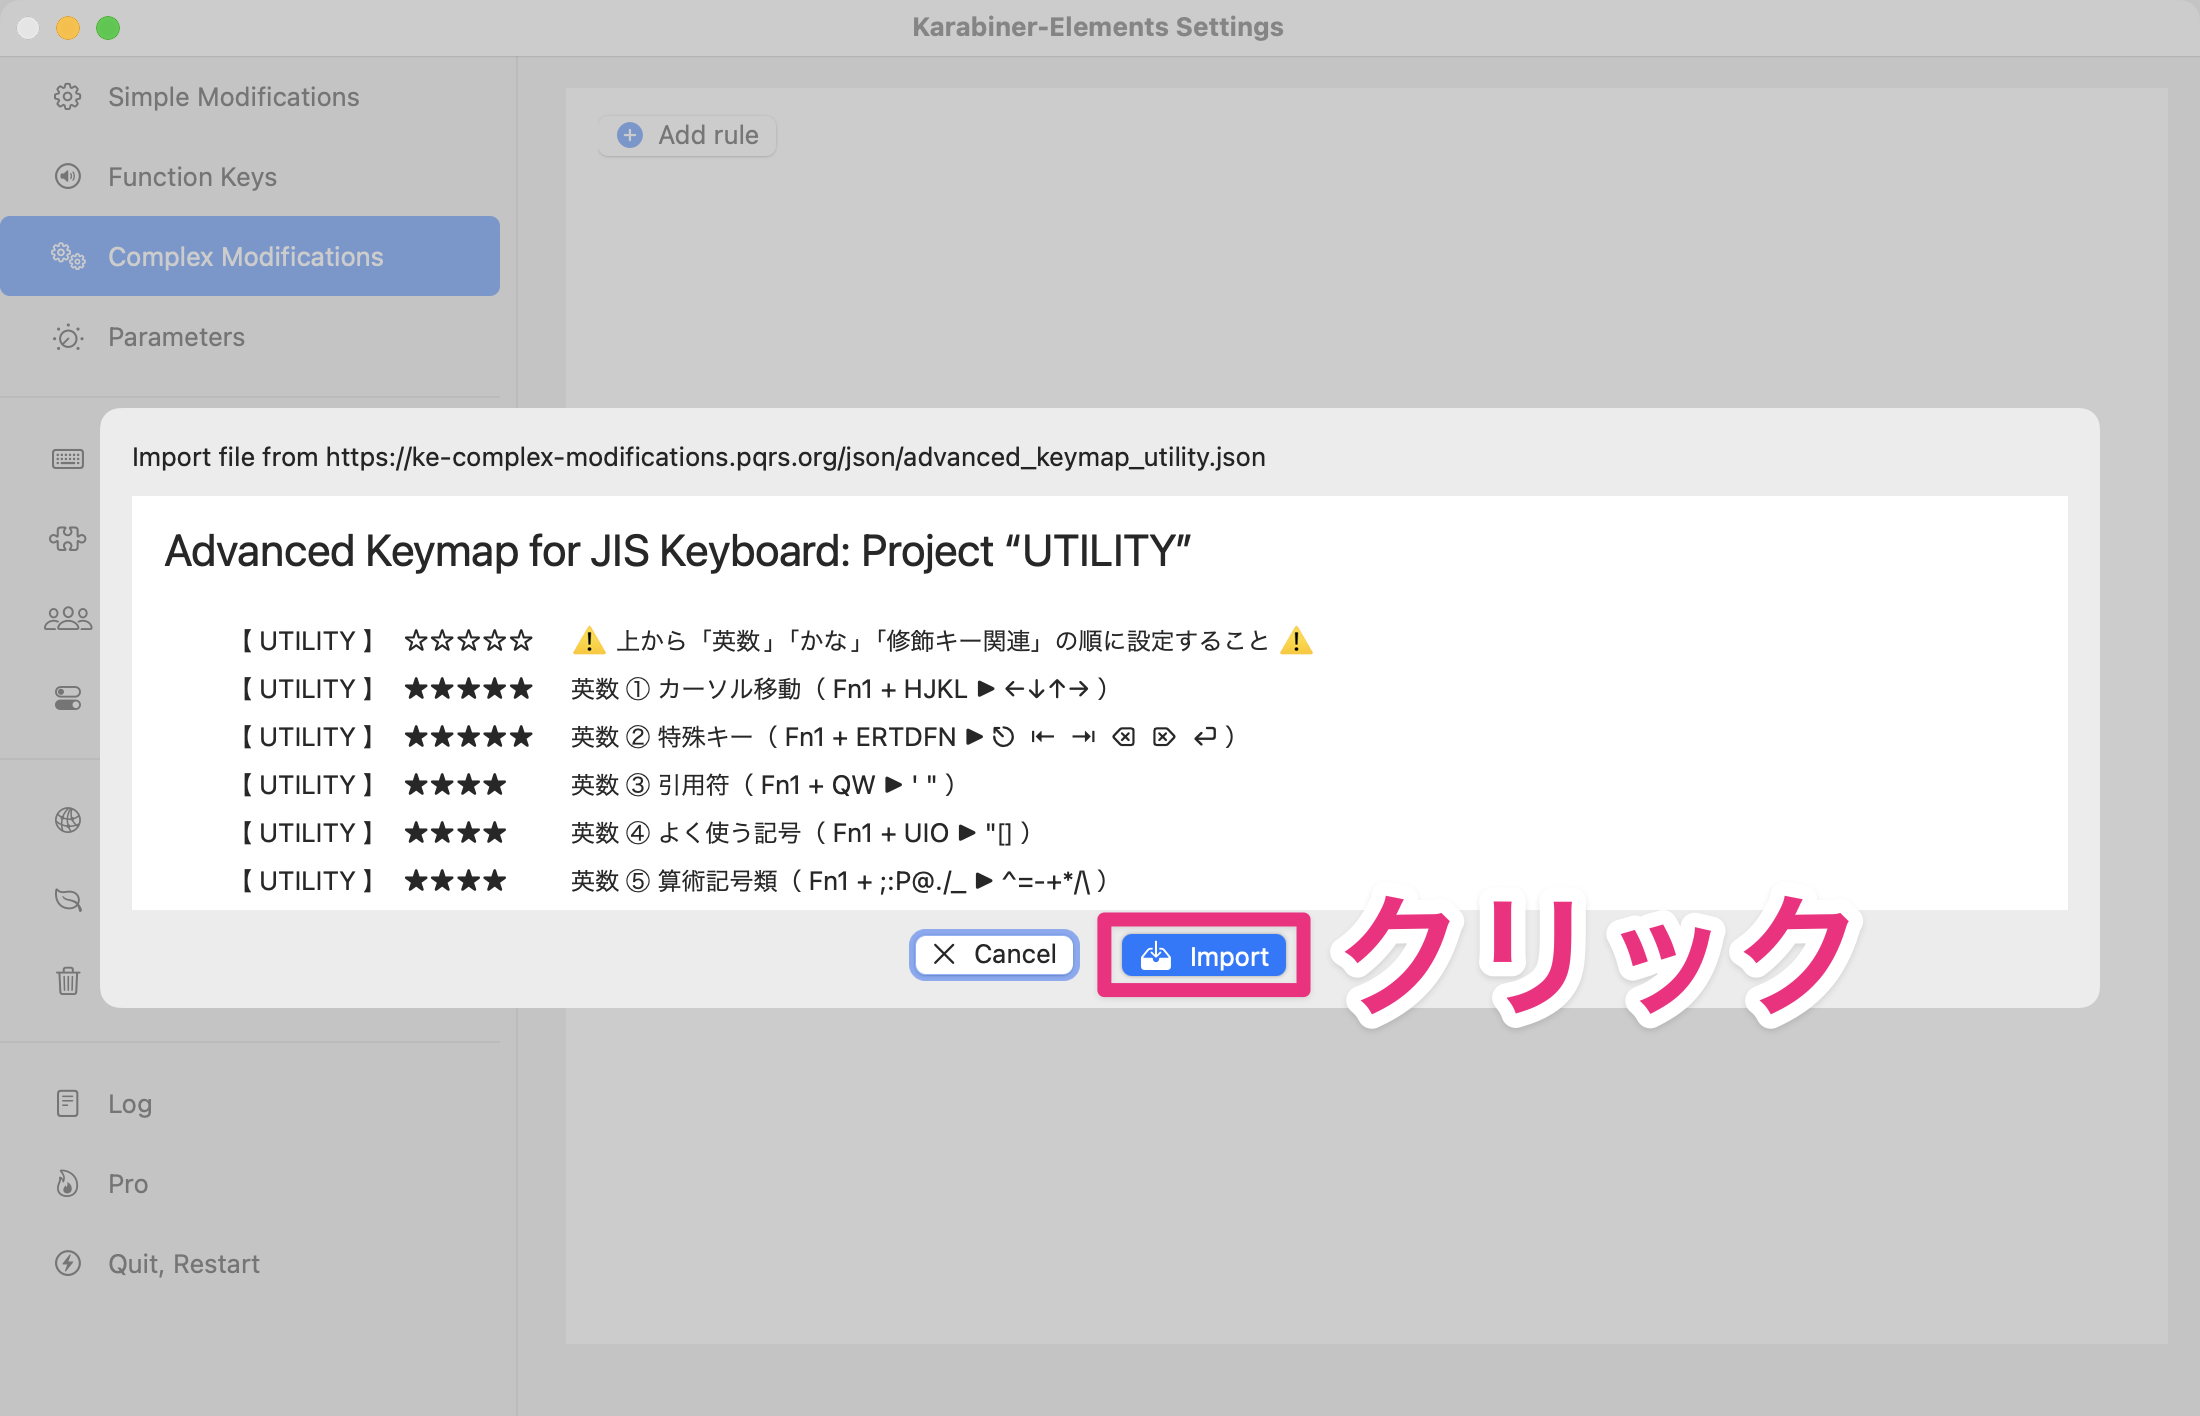The height and width of the screenshot is (1416, 2200).
Task: Open Simple Modifications section
Action: tap(233, 97)
